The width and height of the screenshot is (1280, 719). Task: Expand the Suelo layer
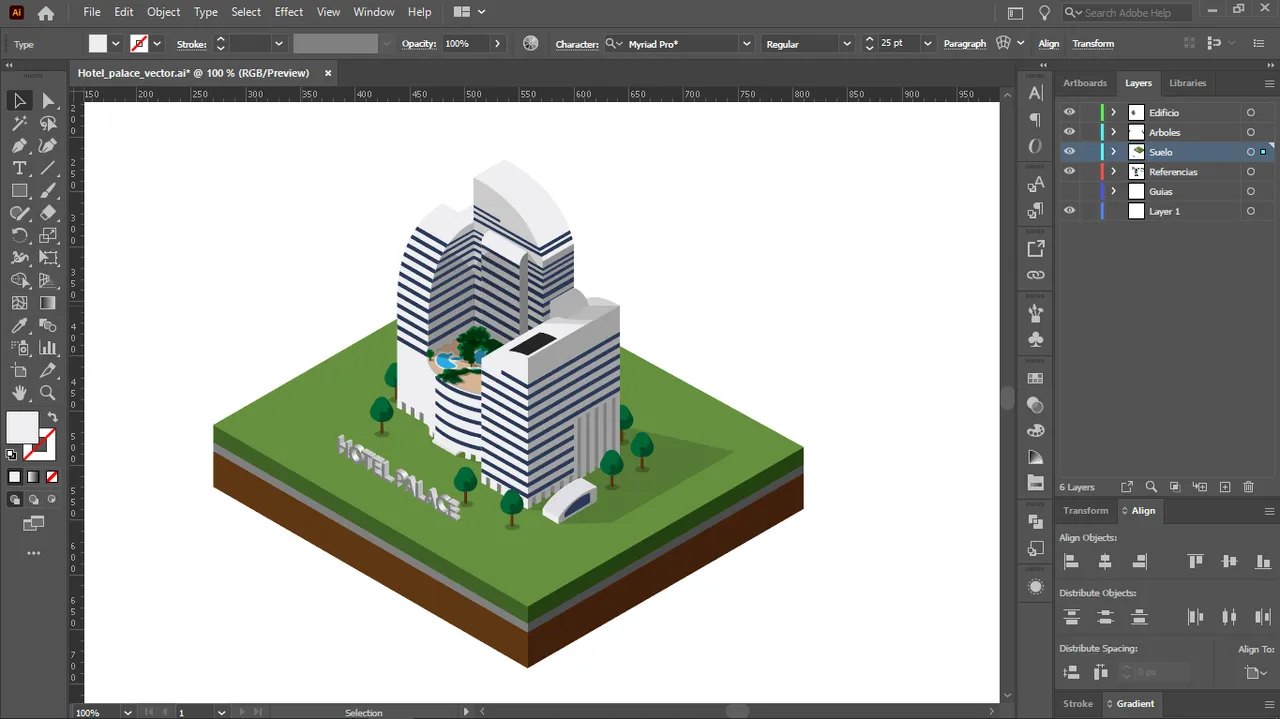point(1113,152)
